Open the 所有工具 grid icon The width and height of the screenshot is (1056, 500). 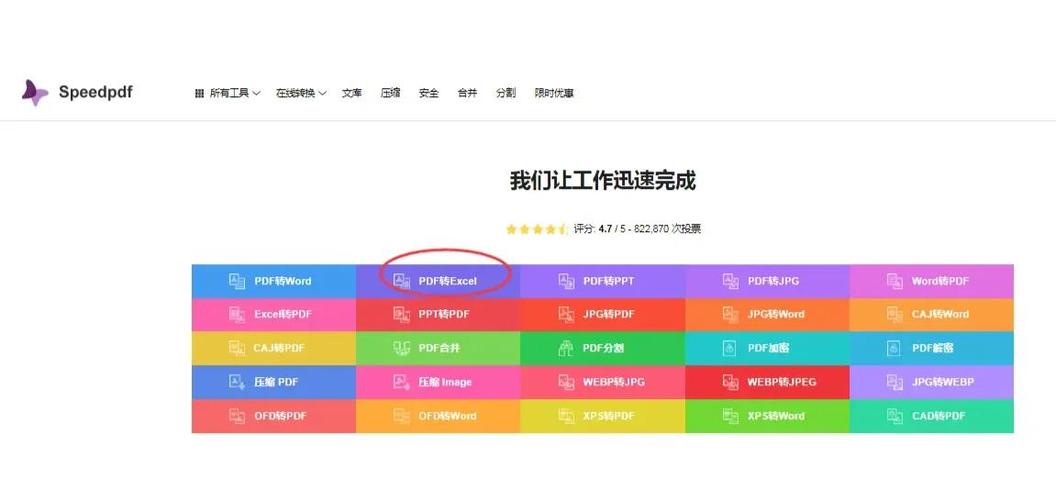[199, 94]
